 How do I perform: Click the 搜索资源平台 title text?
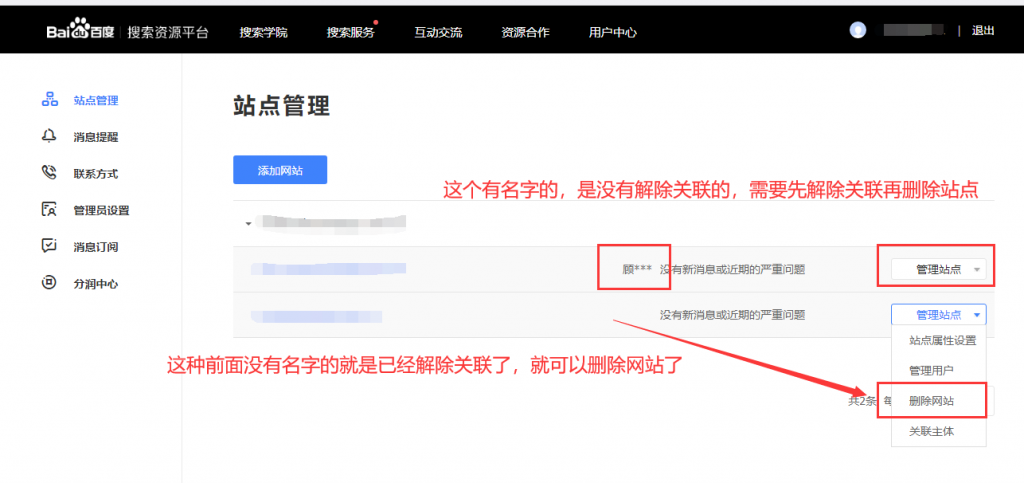coord(168,32)
